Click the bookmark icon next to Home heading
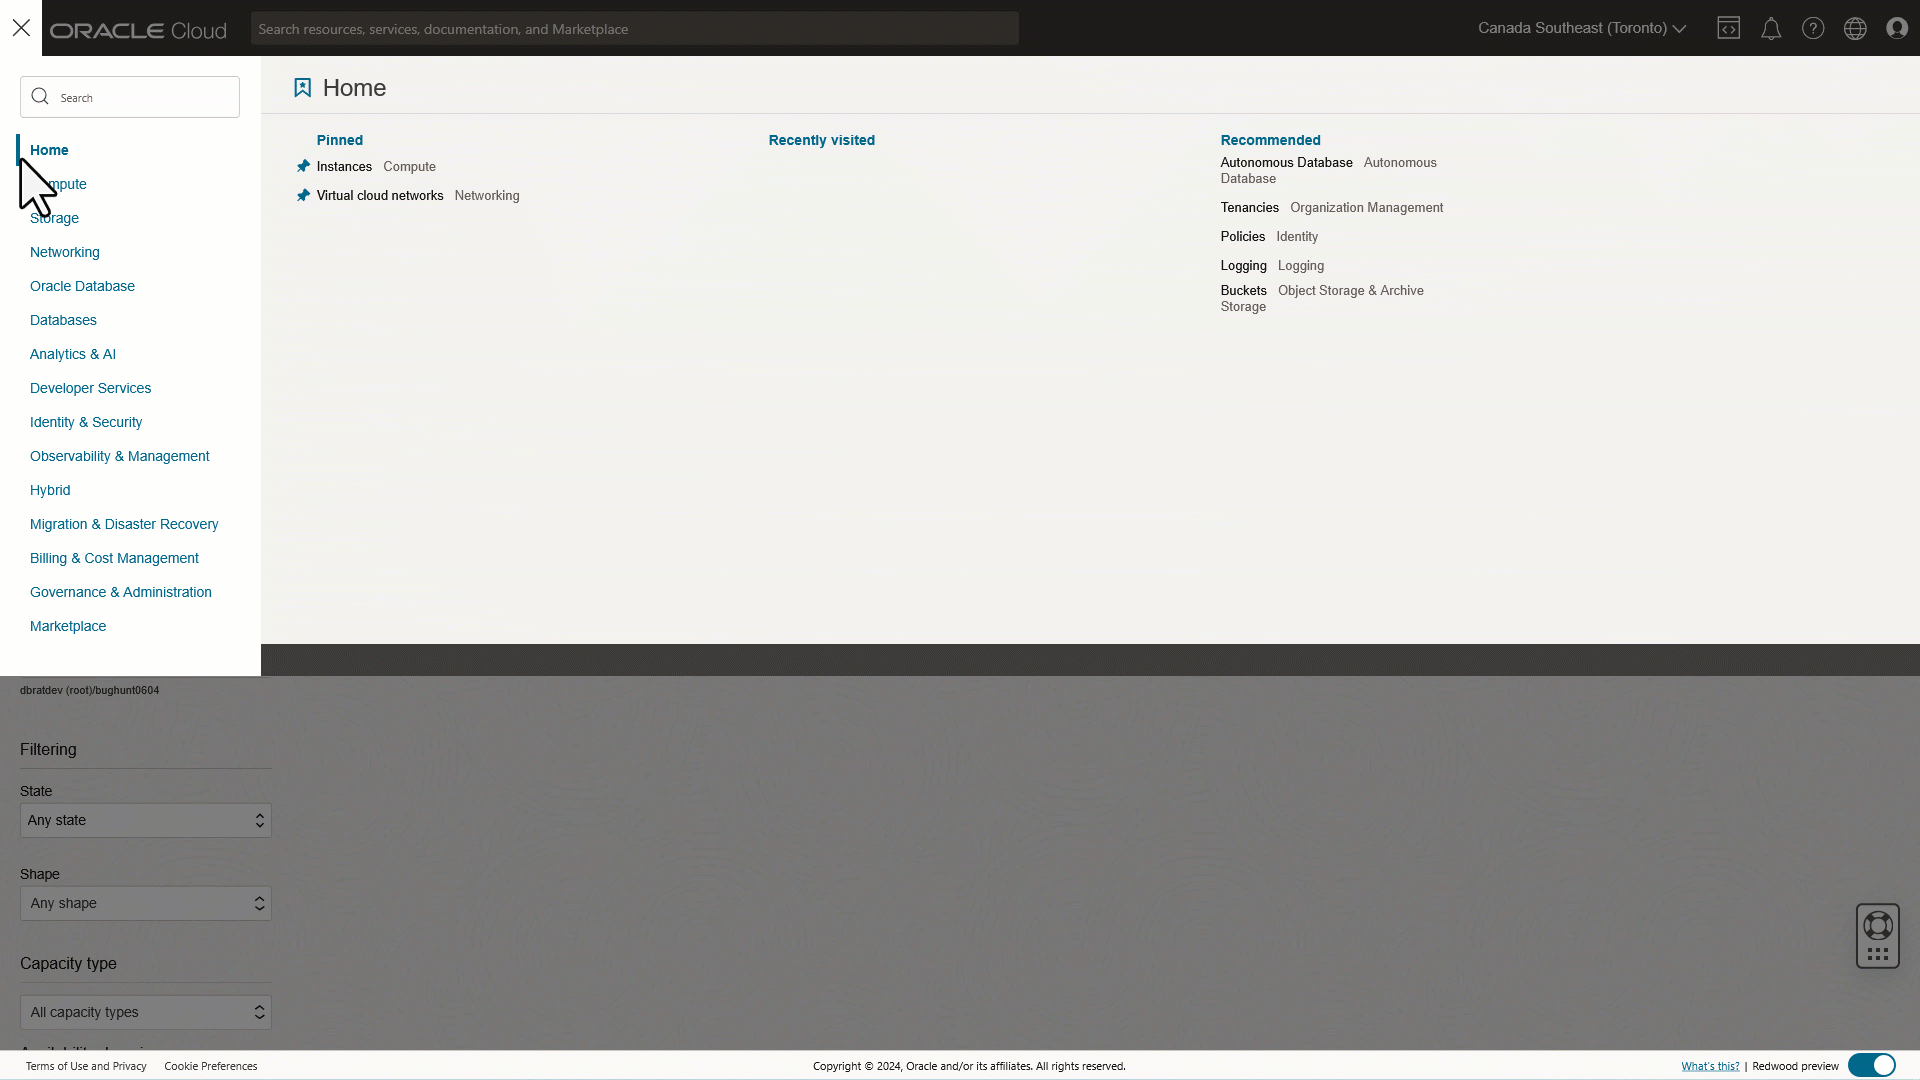This screenshot has height=1080, width=1920. pyautogui.click(x=302, y=87)
